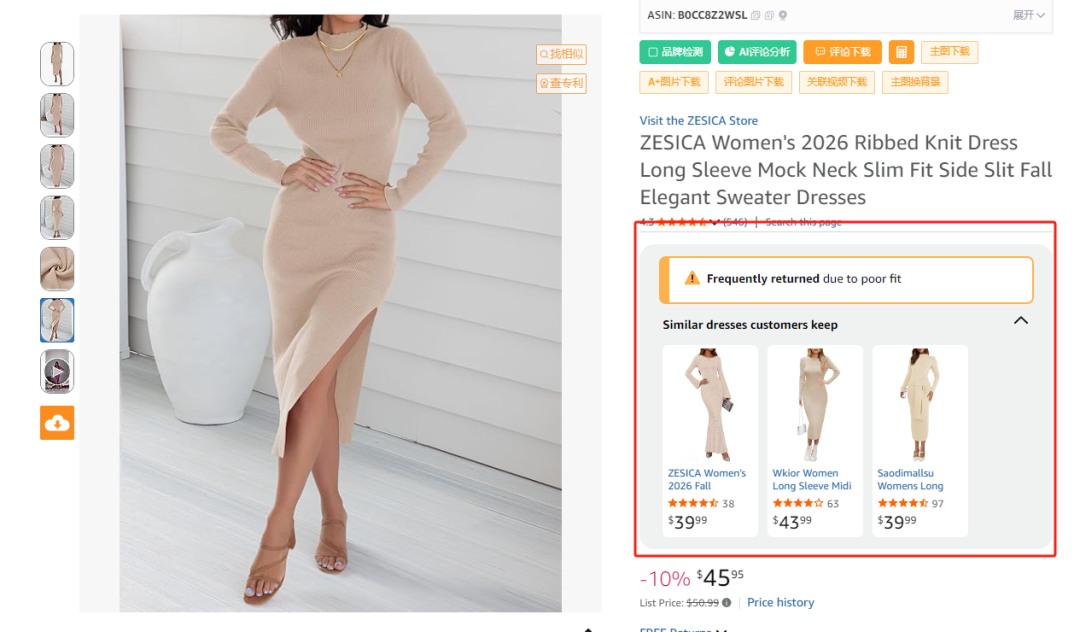The width and height of the screenshot is (1080, 632).
Task: Click the 查专利 patent check button
Action: pos(562,83)
